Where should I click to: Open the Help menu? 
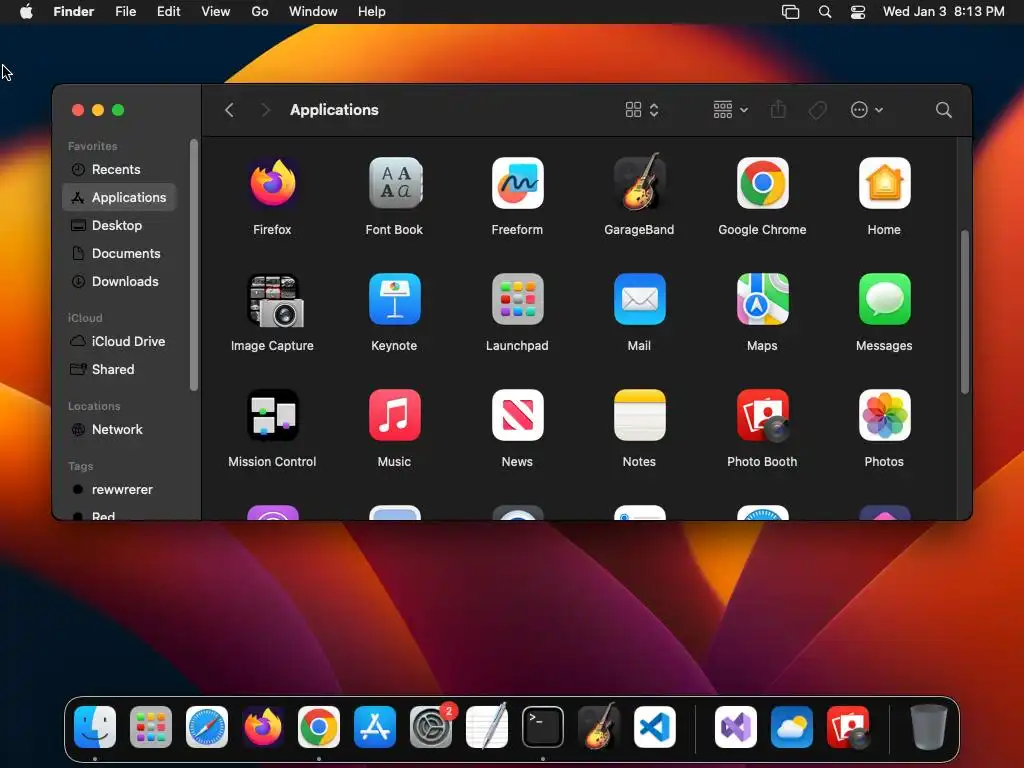[x=372, y=12]
